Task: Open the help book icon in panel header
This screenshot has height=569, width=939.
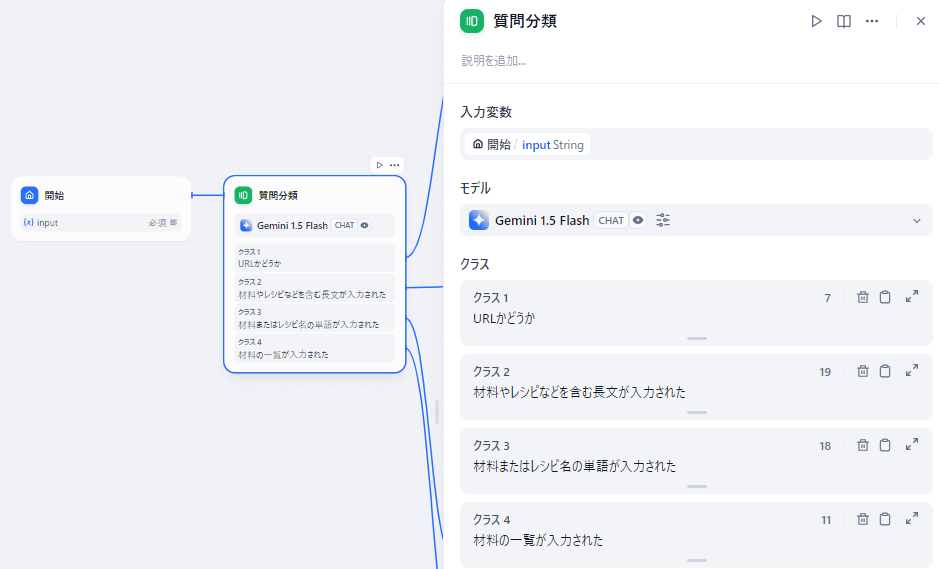Action: pos(844,21)
